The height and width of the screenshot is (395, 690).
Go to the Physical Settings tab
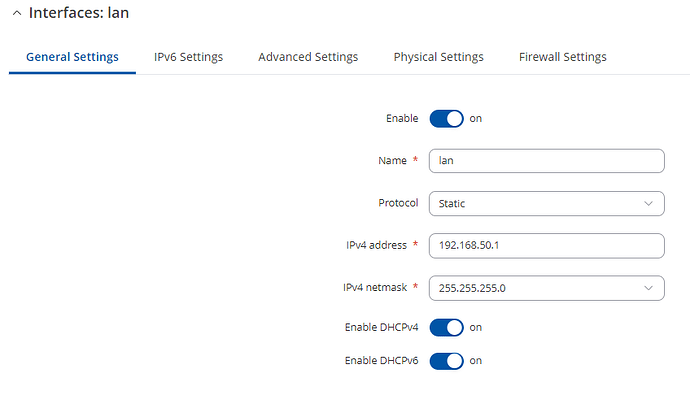438,57
